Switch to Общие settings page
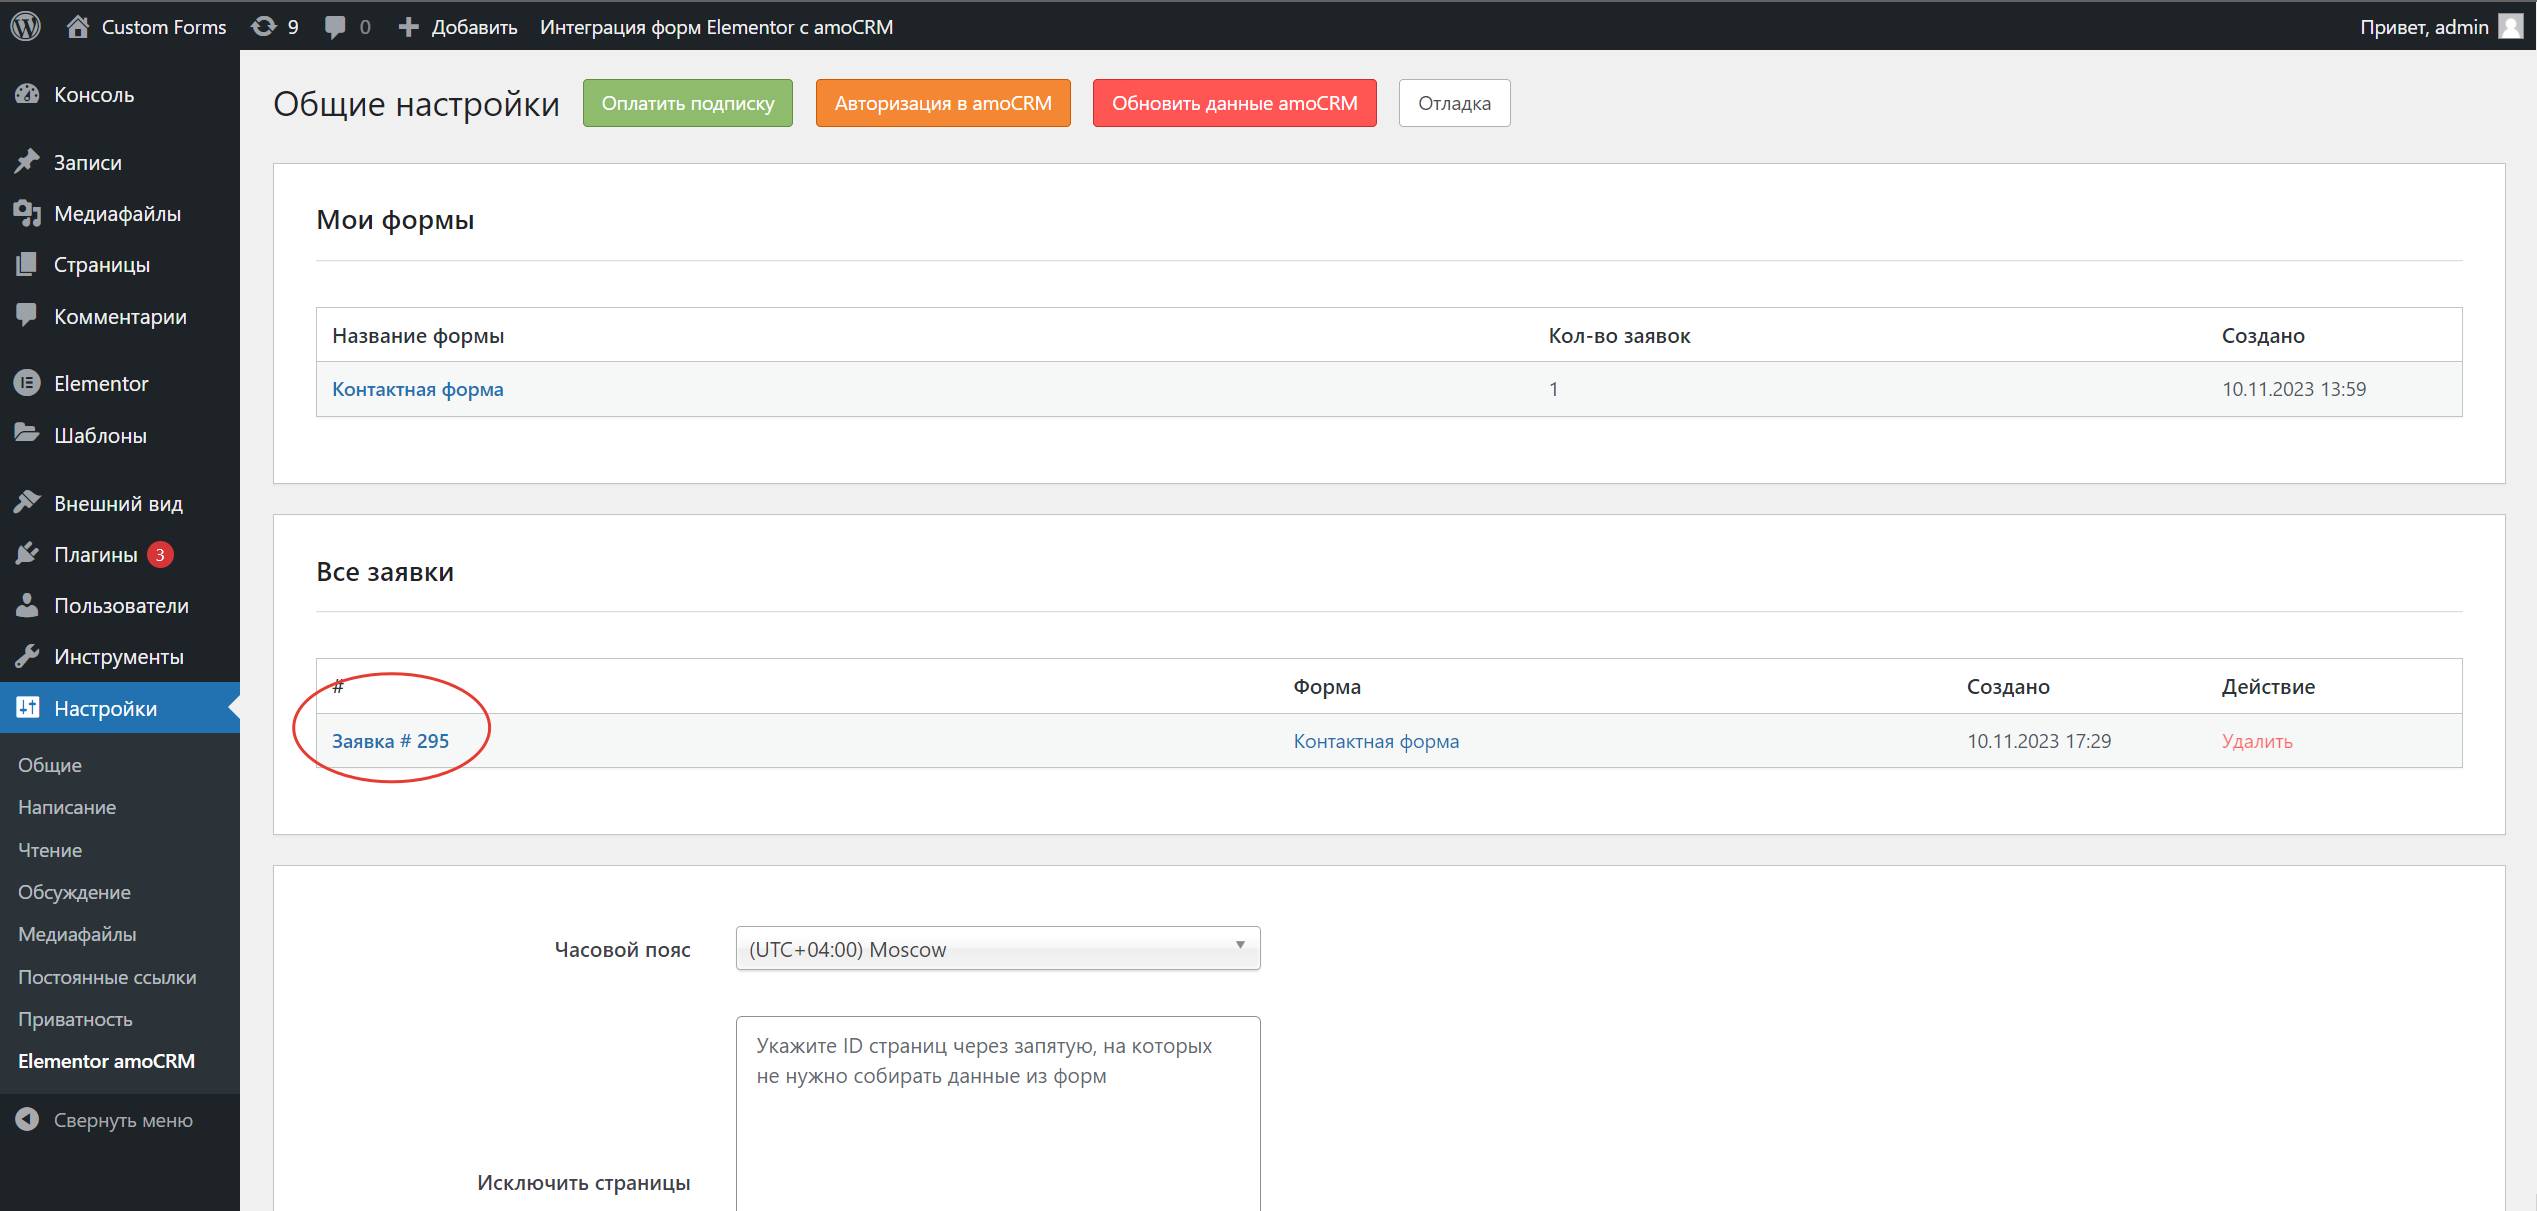 coord(48,765)
